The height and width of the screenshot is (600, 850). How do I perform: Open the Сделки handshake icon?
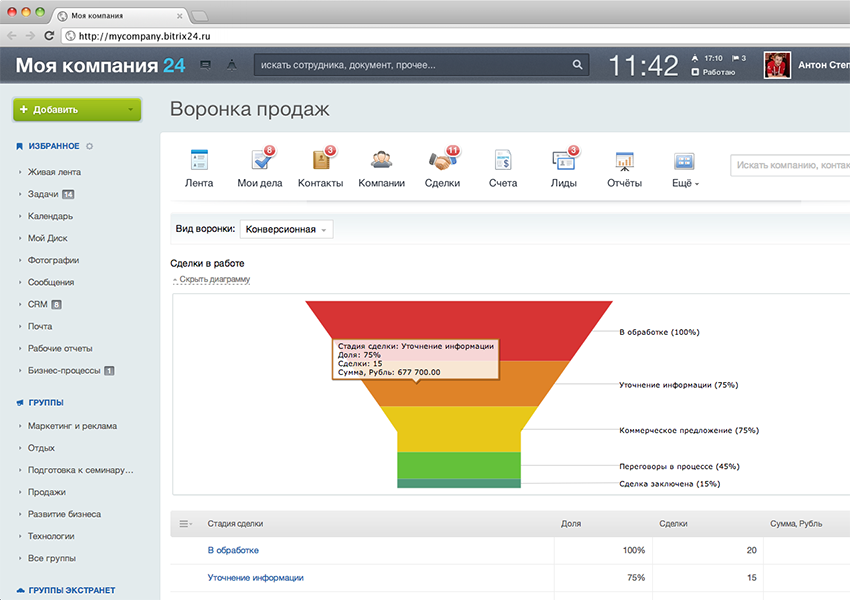click(x=444, y=159)
